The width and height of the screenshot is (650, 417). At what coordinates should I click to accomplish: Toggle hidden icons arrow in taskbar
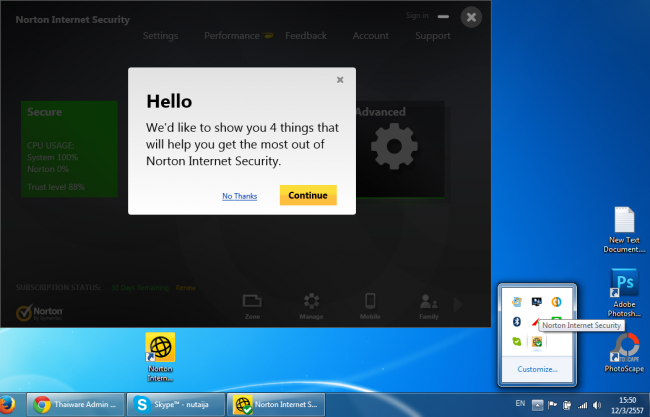pos(537,405)
